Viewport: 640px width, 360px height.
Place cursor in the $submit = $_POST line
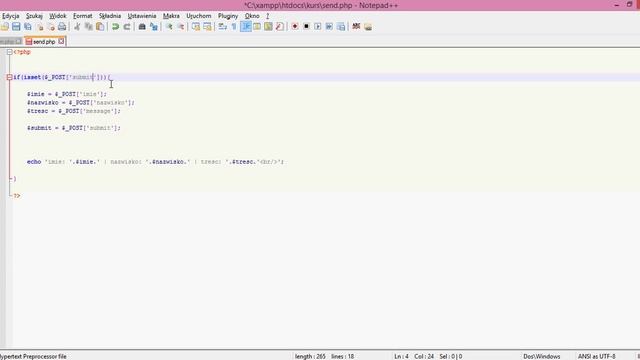74,128
